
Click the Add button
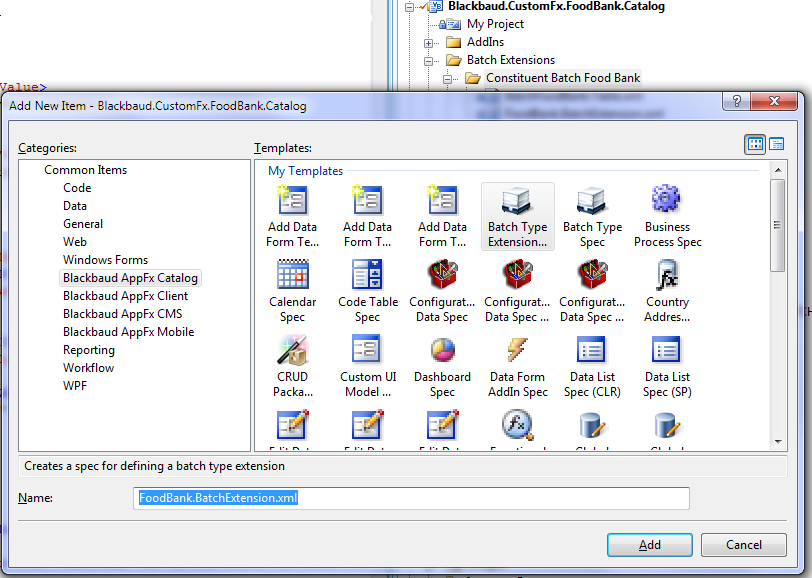point(649,545)
